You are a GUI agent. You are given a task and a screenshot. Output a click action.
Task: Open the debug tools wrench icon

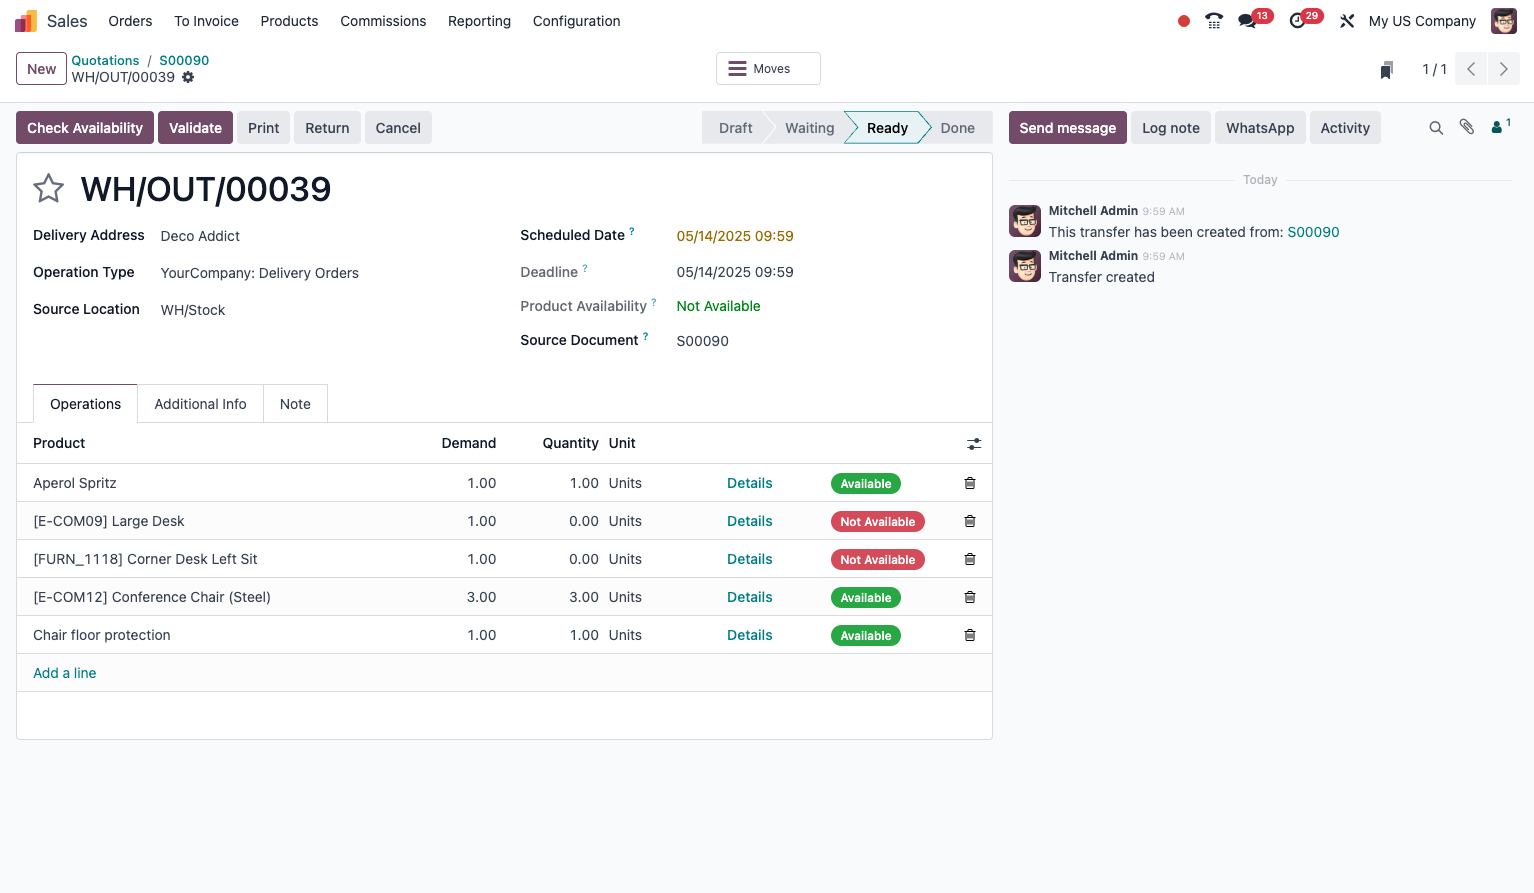[x=1347, y=21]
